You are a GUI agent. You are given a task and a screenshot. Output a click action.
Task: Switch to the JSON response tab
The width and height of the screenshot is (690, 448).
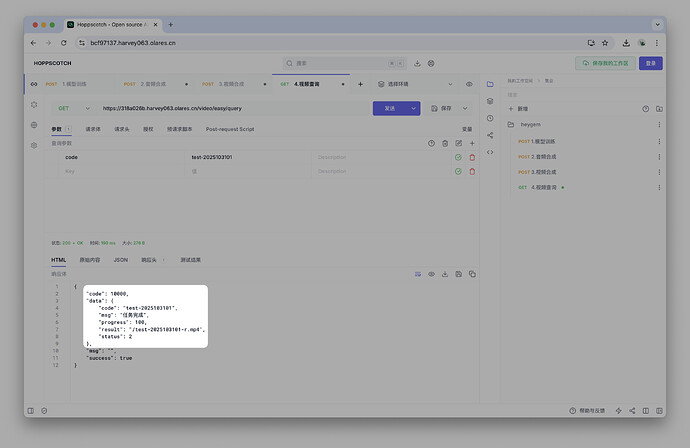coord(120,259)
